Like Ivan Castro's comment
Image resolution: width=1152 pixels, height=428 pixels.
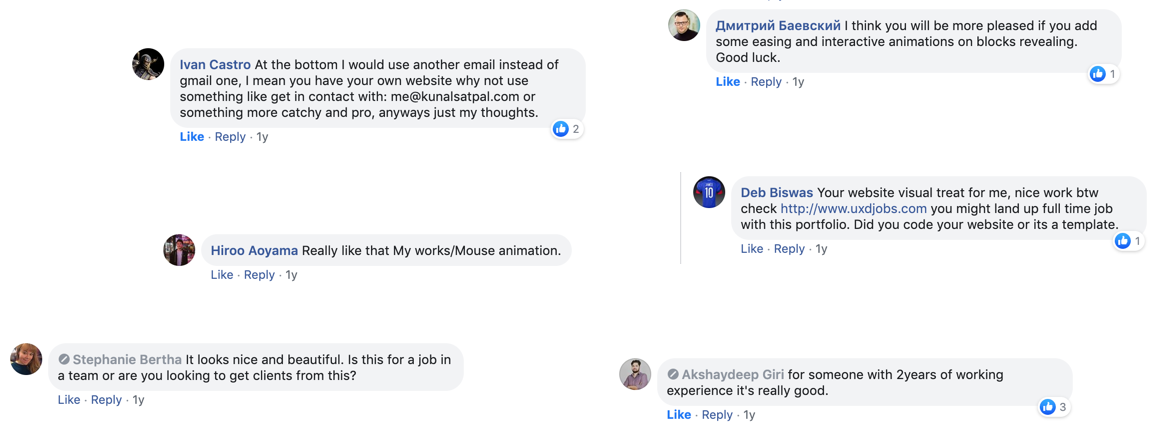[x=192, y=137]
